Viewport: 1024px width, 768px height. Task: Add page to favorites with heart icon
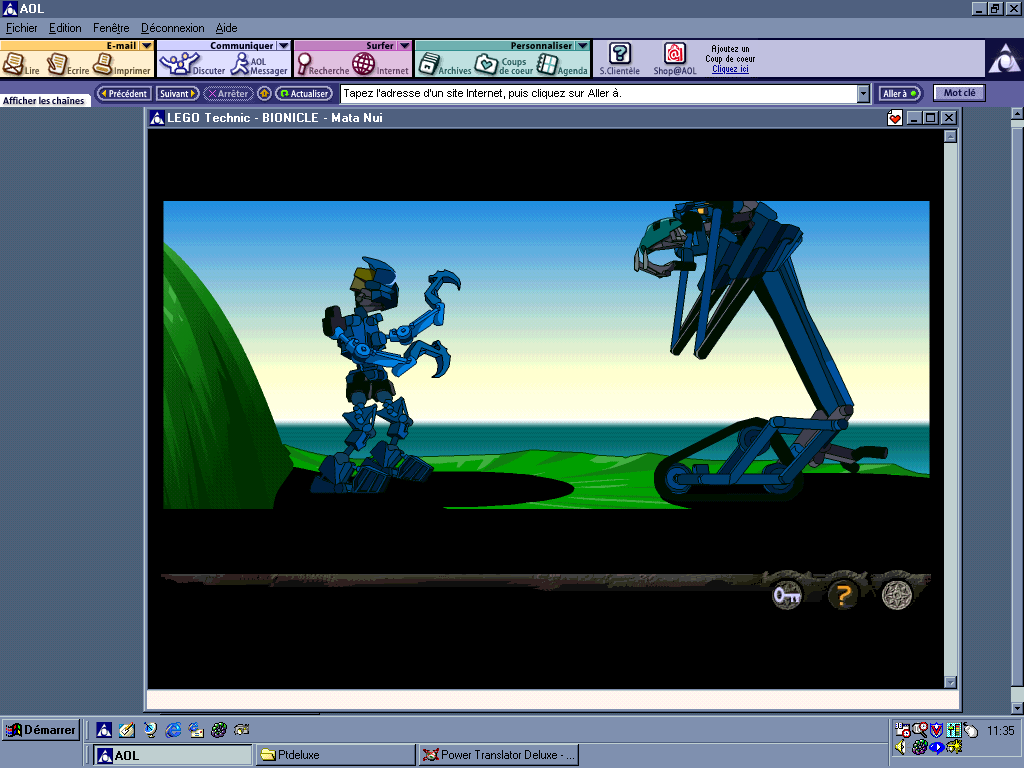pos(895,118)
